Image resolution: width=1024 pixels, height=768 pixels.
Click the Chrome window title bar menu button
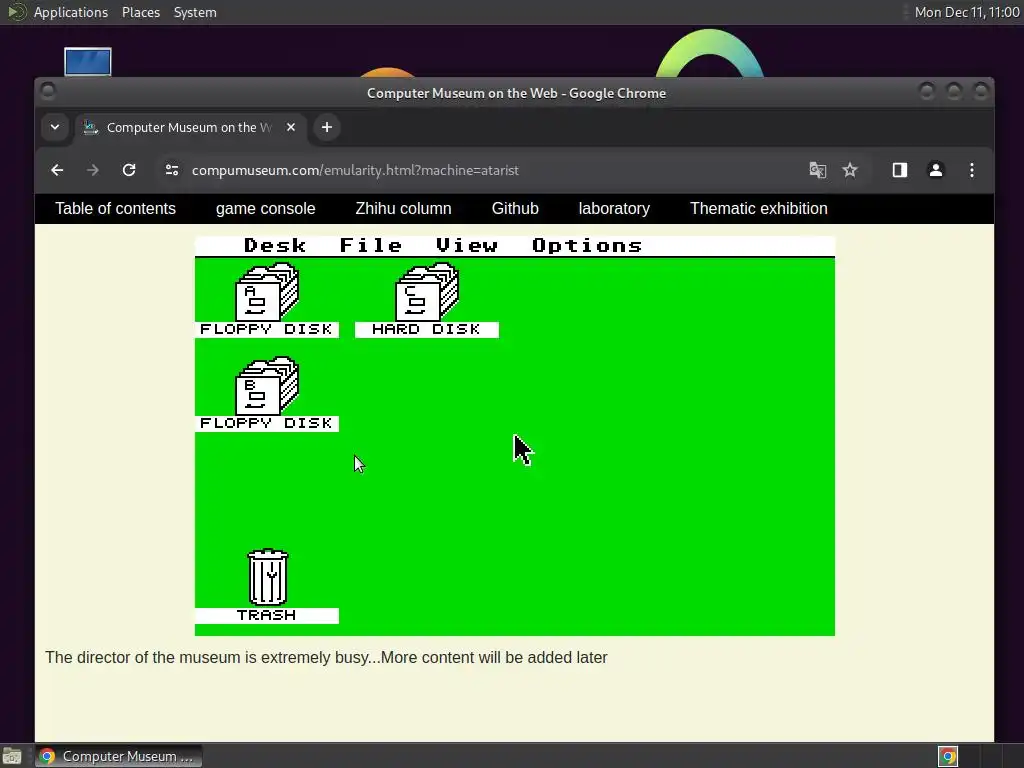click(48, 90)
